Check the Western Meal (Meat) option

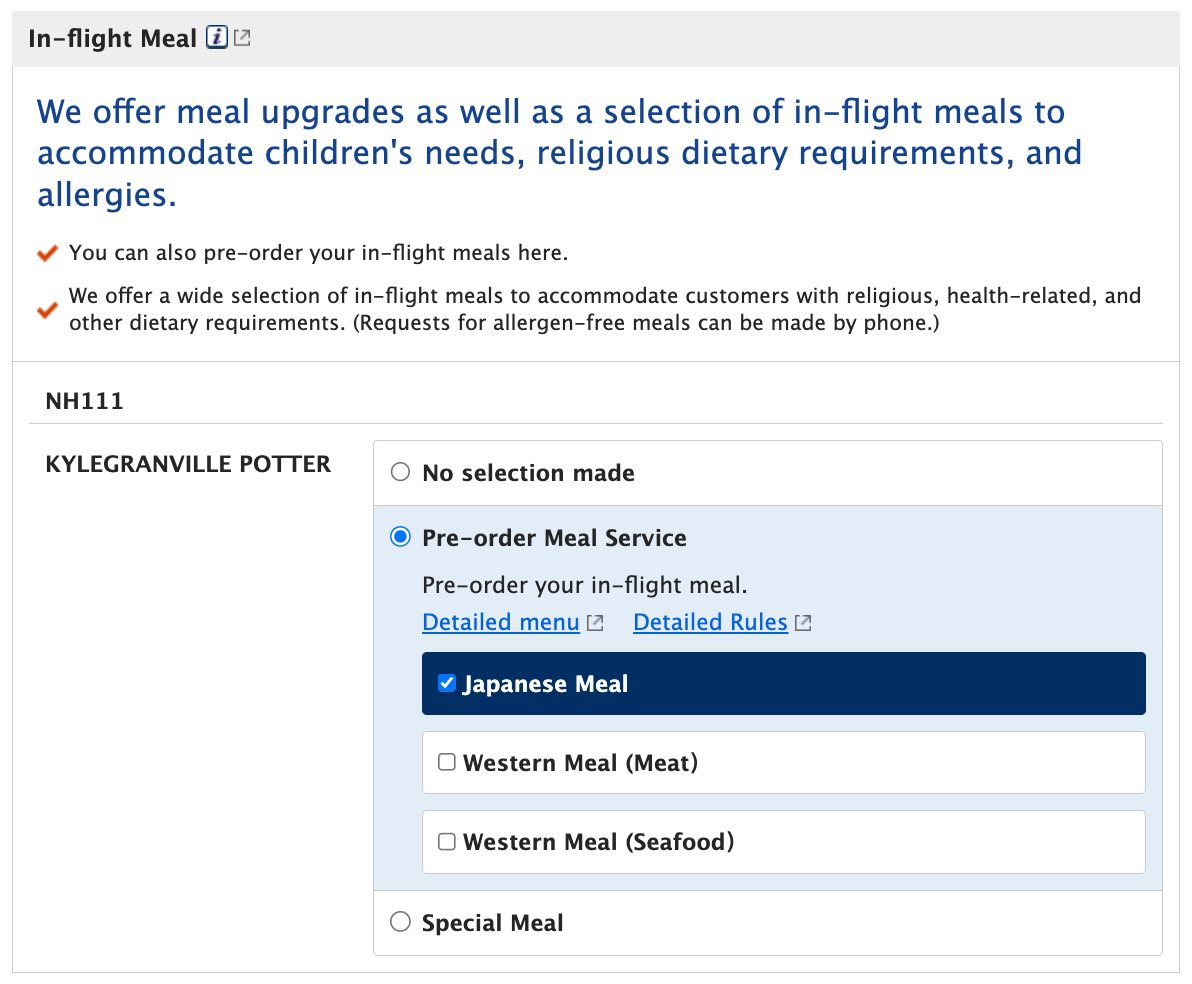click(447, 761)
